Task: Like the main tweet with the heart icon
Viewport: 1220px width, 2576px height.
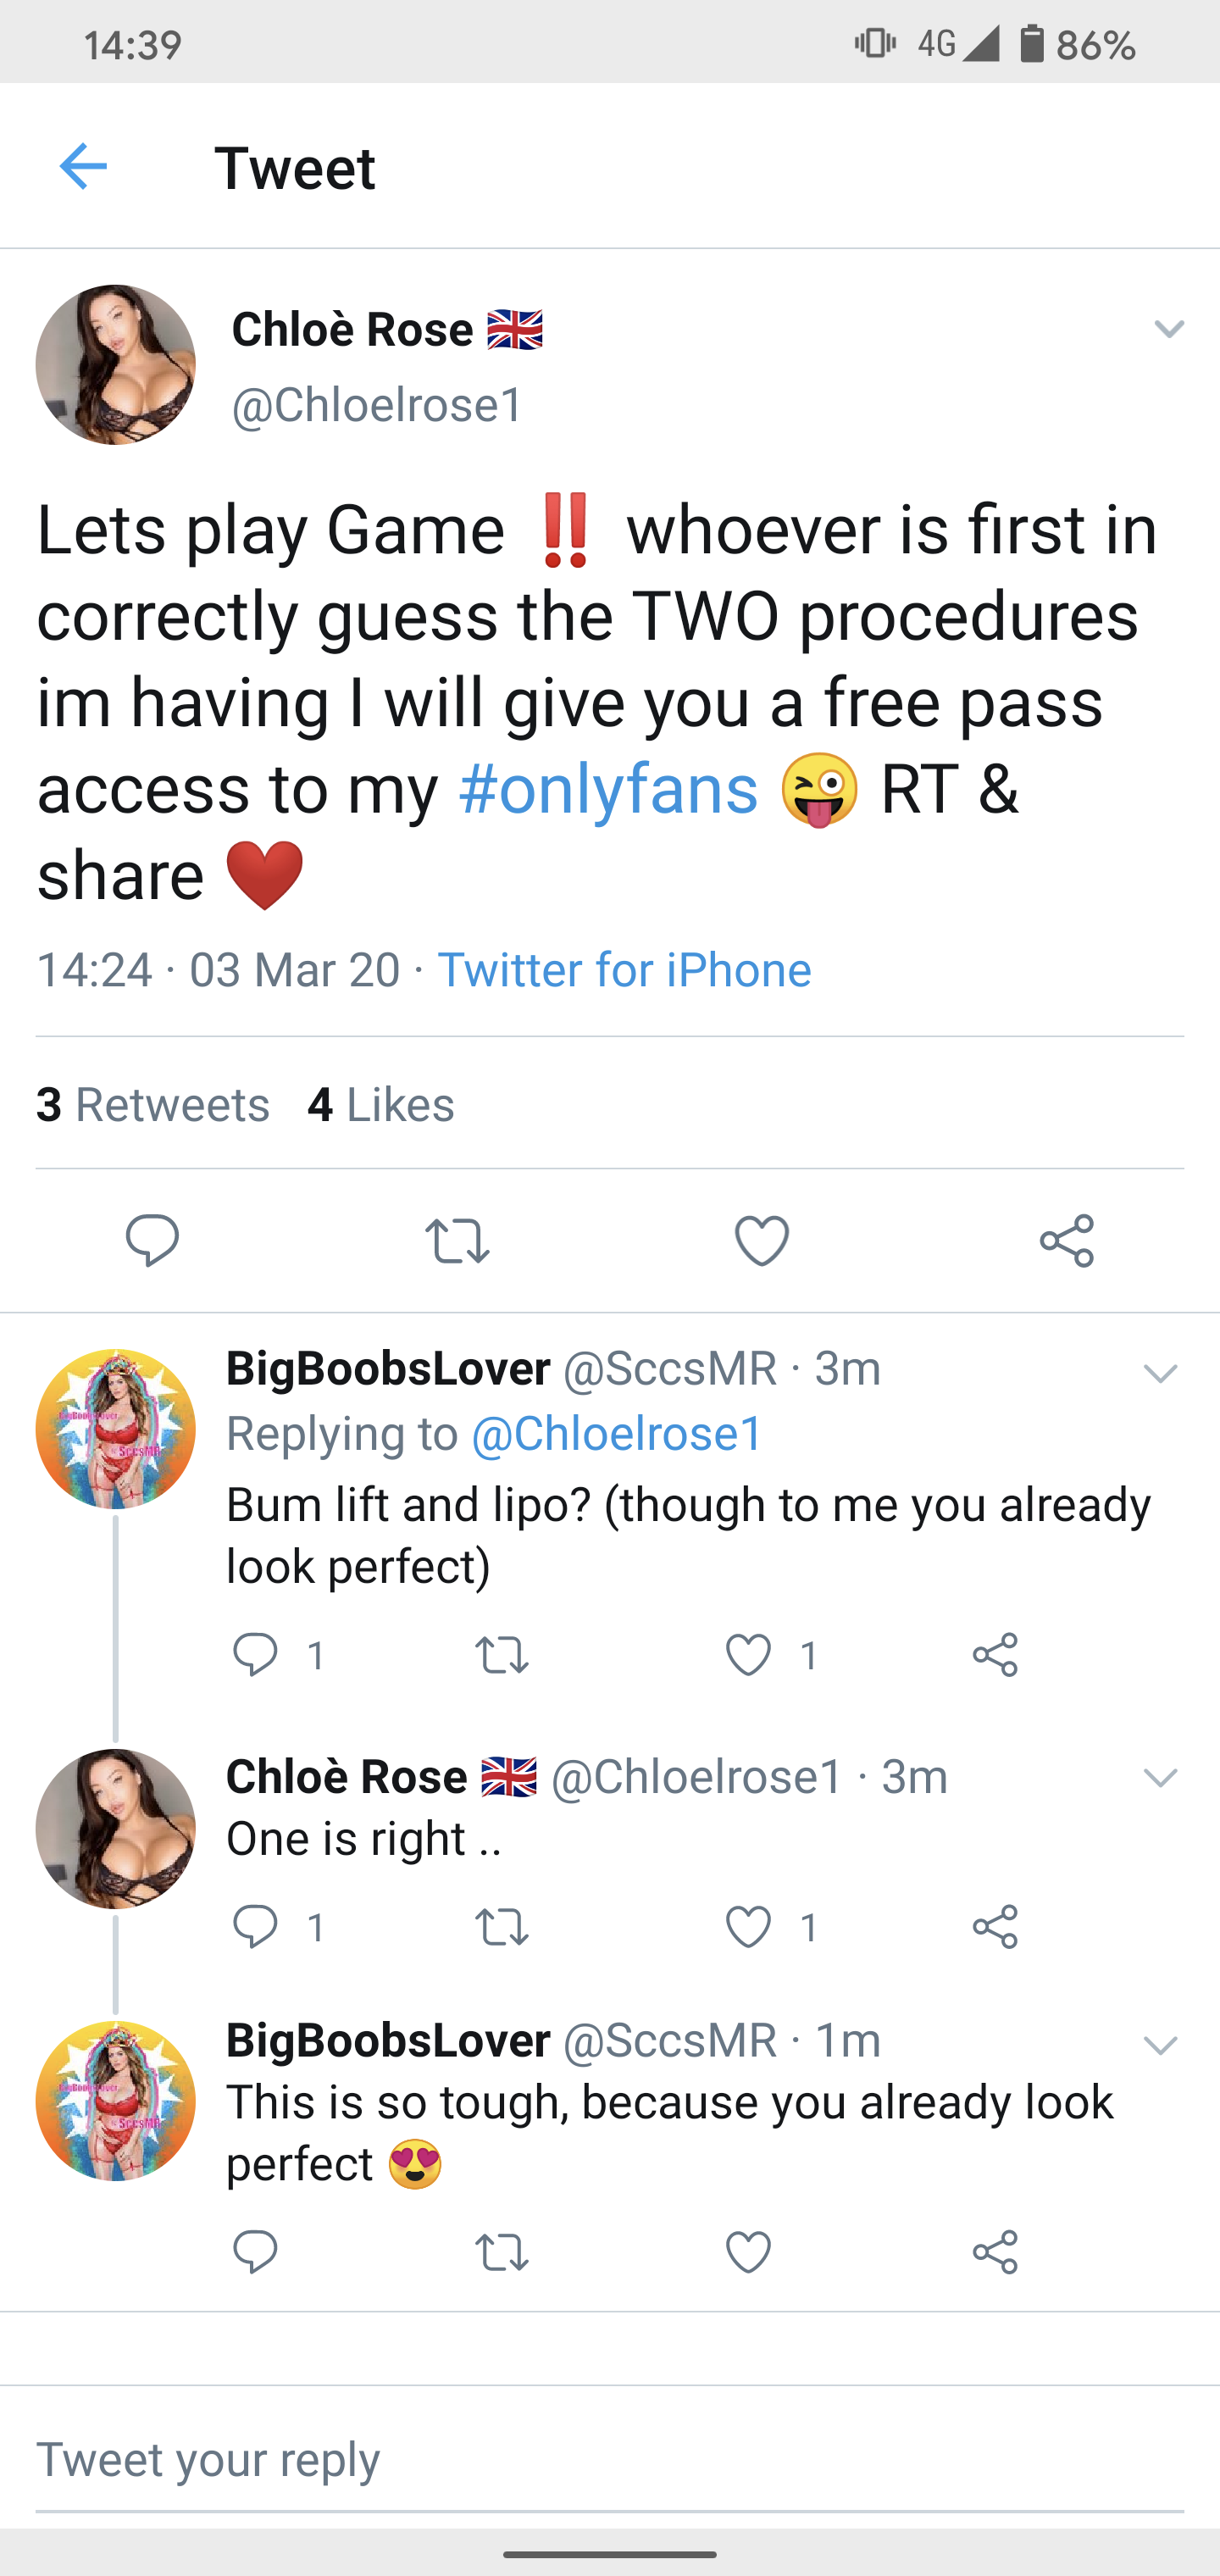Action: (762, 1241)
